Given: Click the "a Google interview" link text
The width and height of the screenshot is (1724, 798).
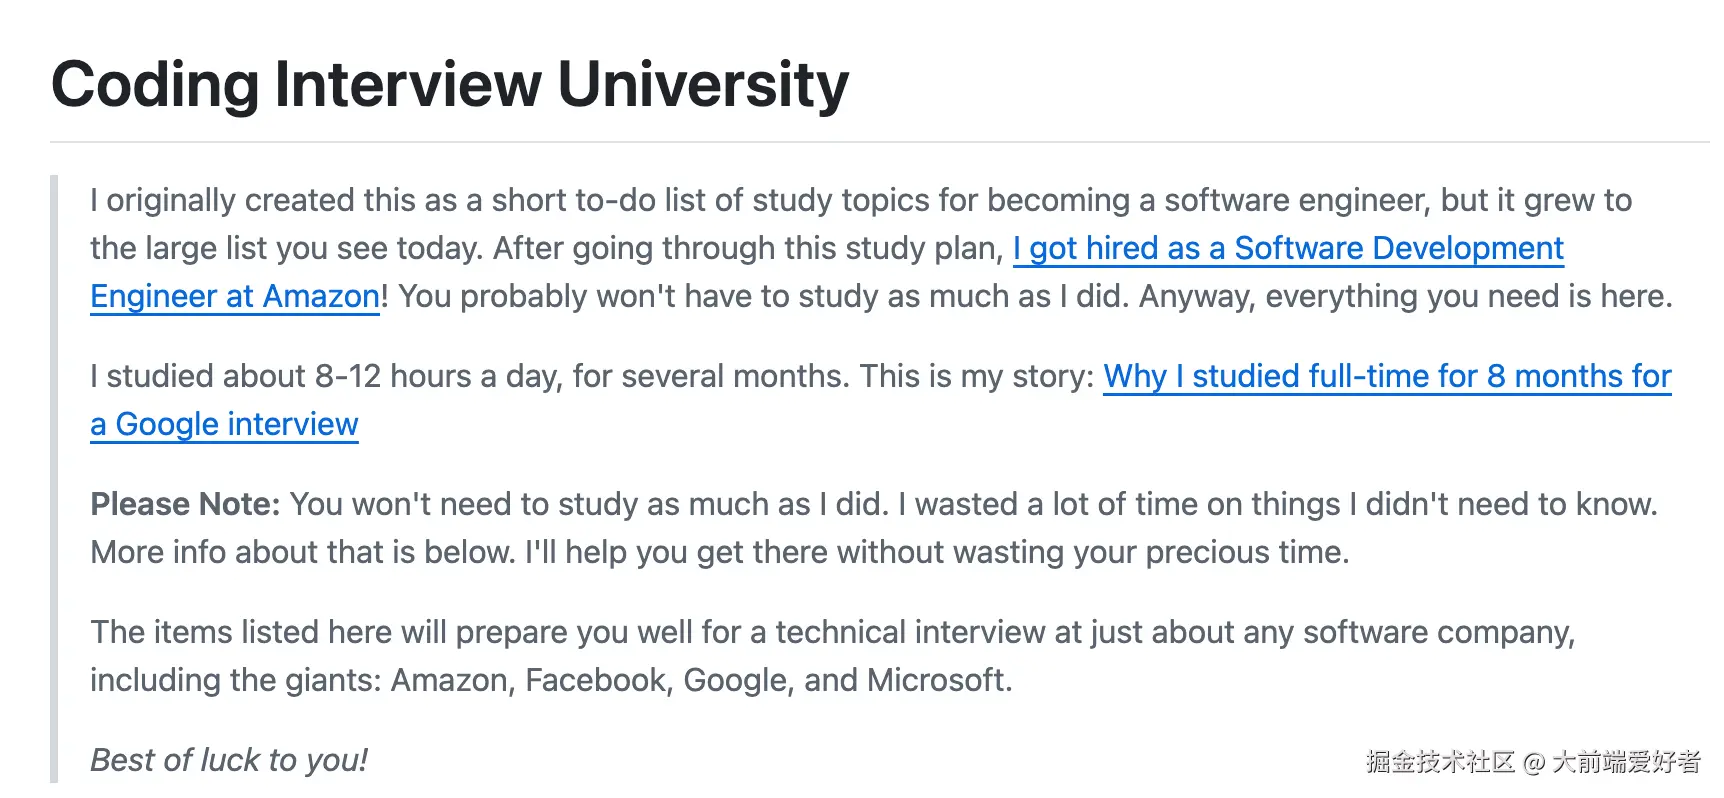Looking at the screenshot, I should 224,424.
